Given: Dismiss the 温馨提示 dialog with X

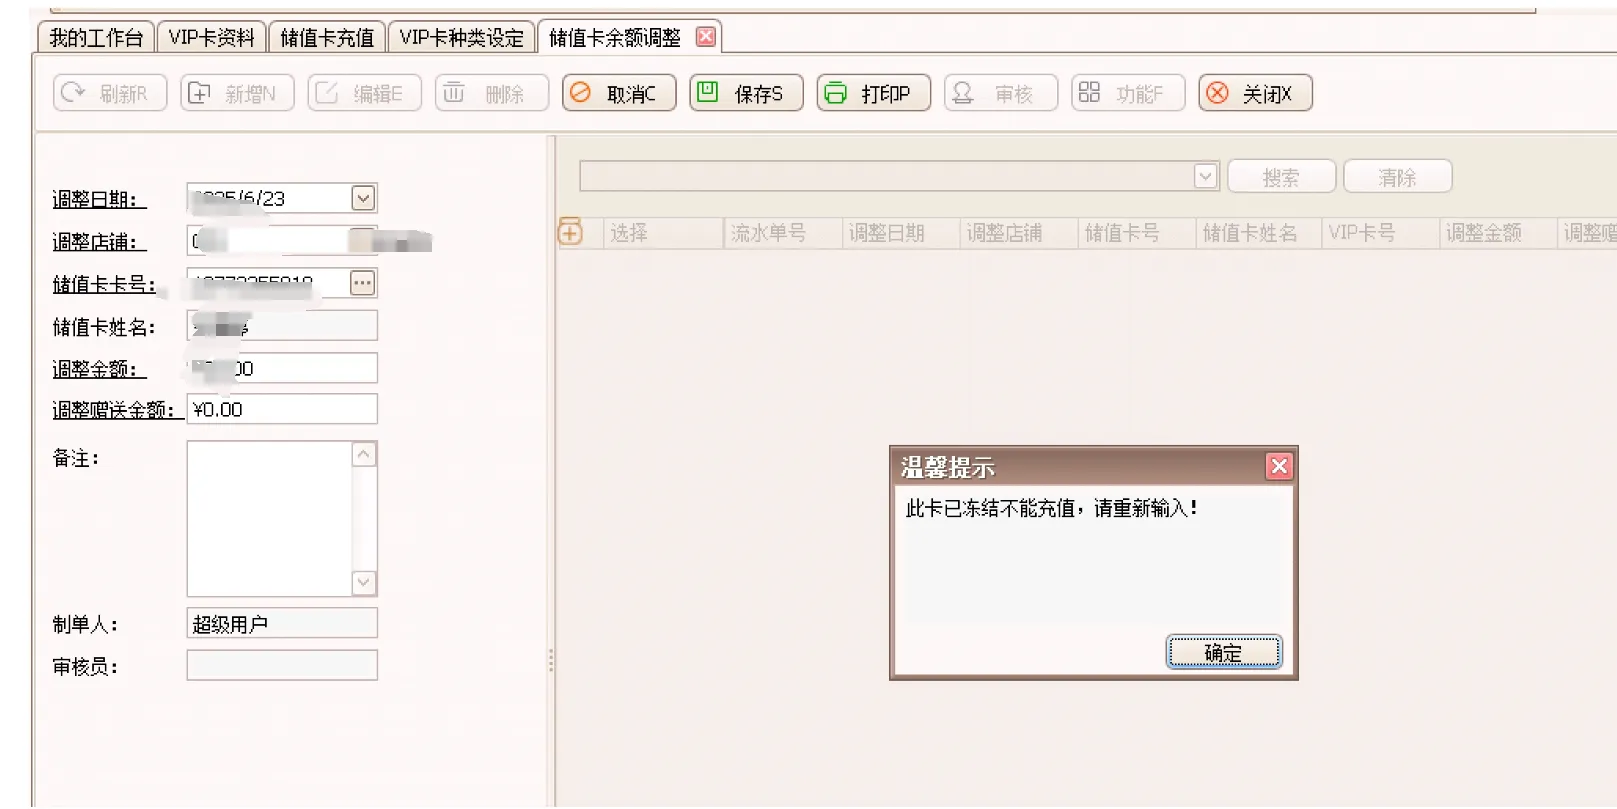Looking at the screenshot, I should [x=1278, y=467].
